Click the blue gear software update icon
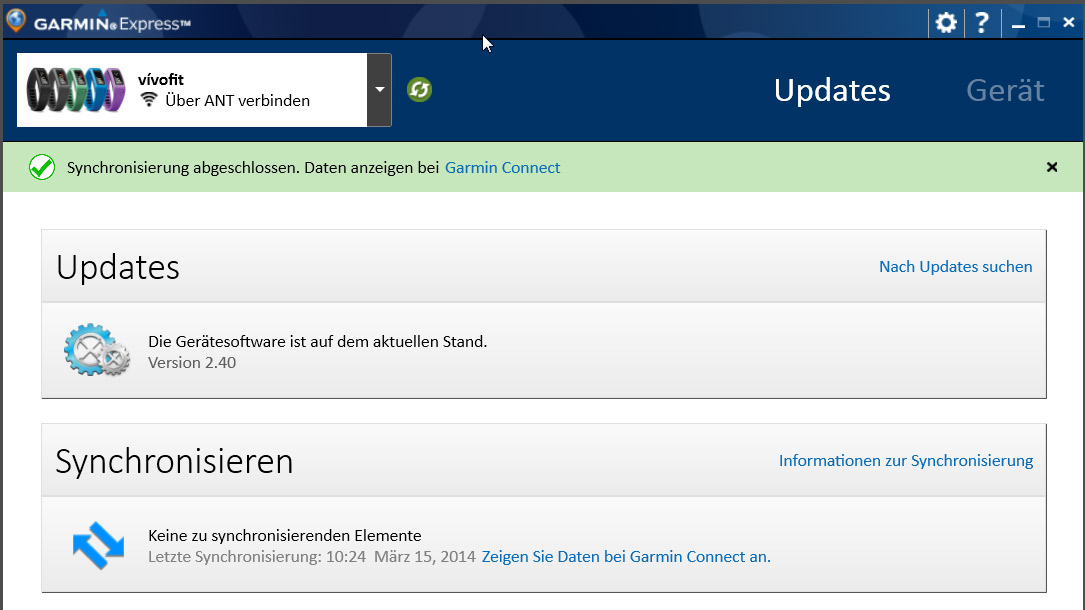The width and height of the screenshot is (1085, 610). (x=96, y=350)
